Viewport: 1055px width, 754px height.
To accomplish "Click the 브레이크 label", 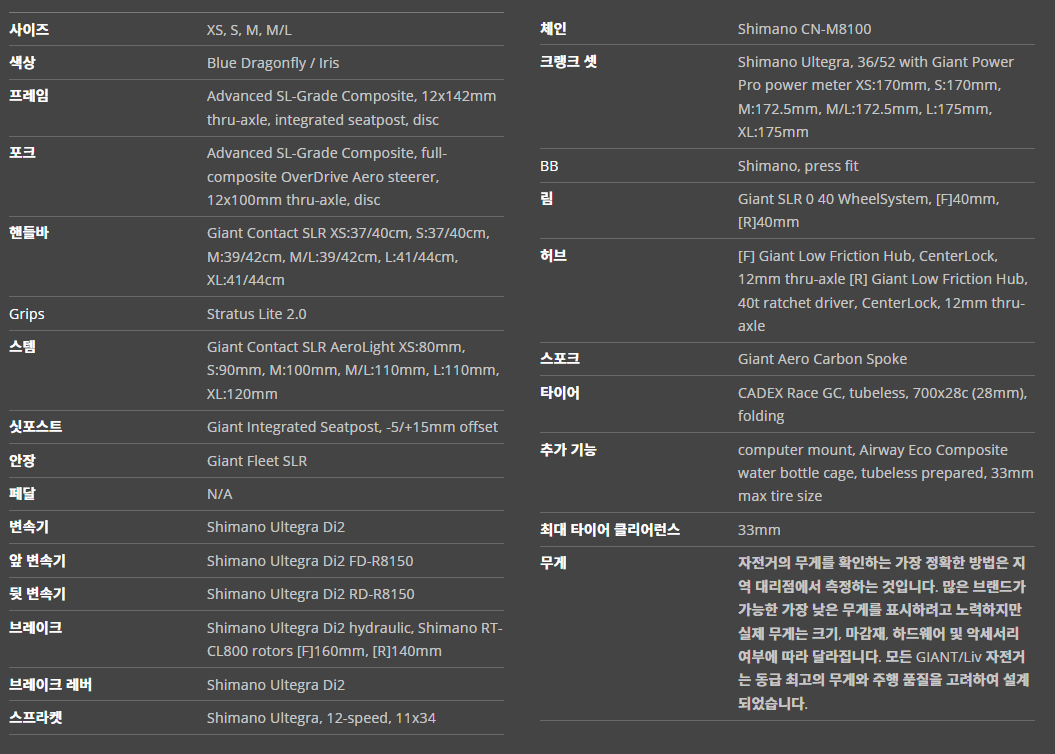I will 36,628.
